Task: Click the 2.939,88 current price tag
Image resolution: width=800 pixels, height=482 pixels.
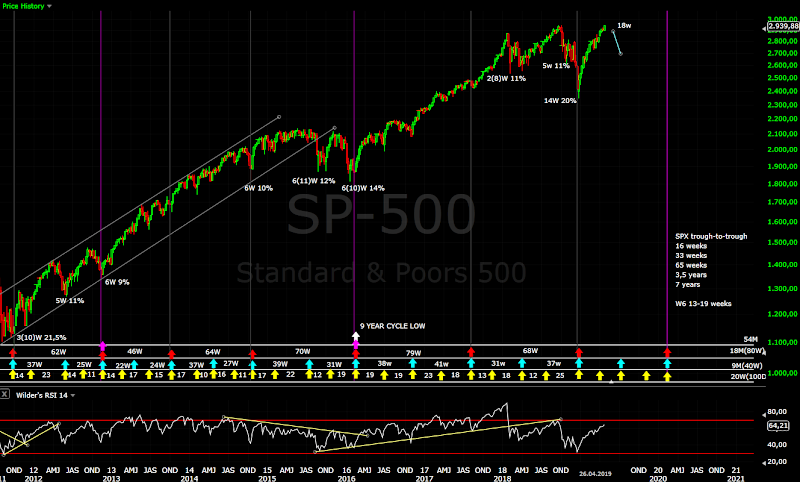Action: [783, 26]
